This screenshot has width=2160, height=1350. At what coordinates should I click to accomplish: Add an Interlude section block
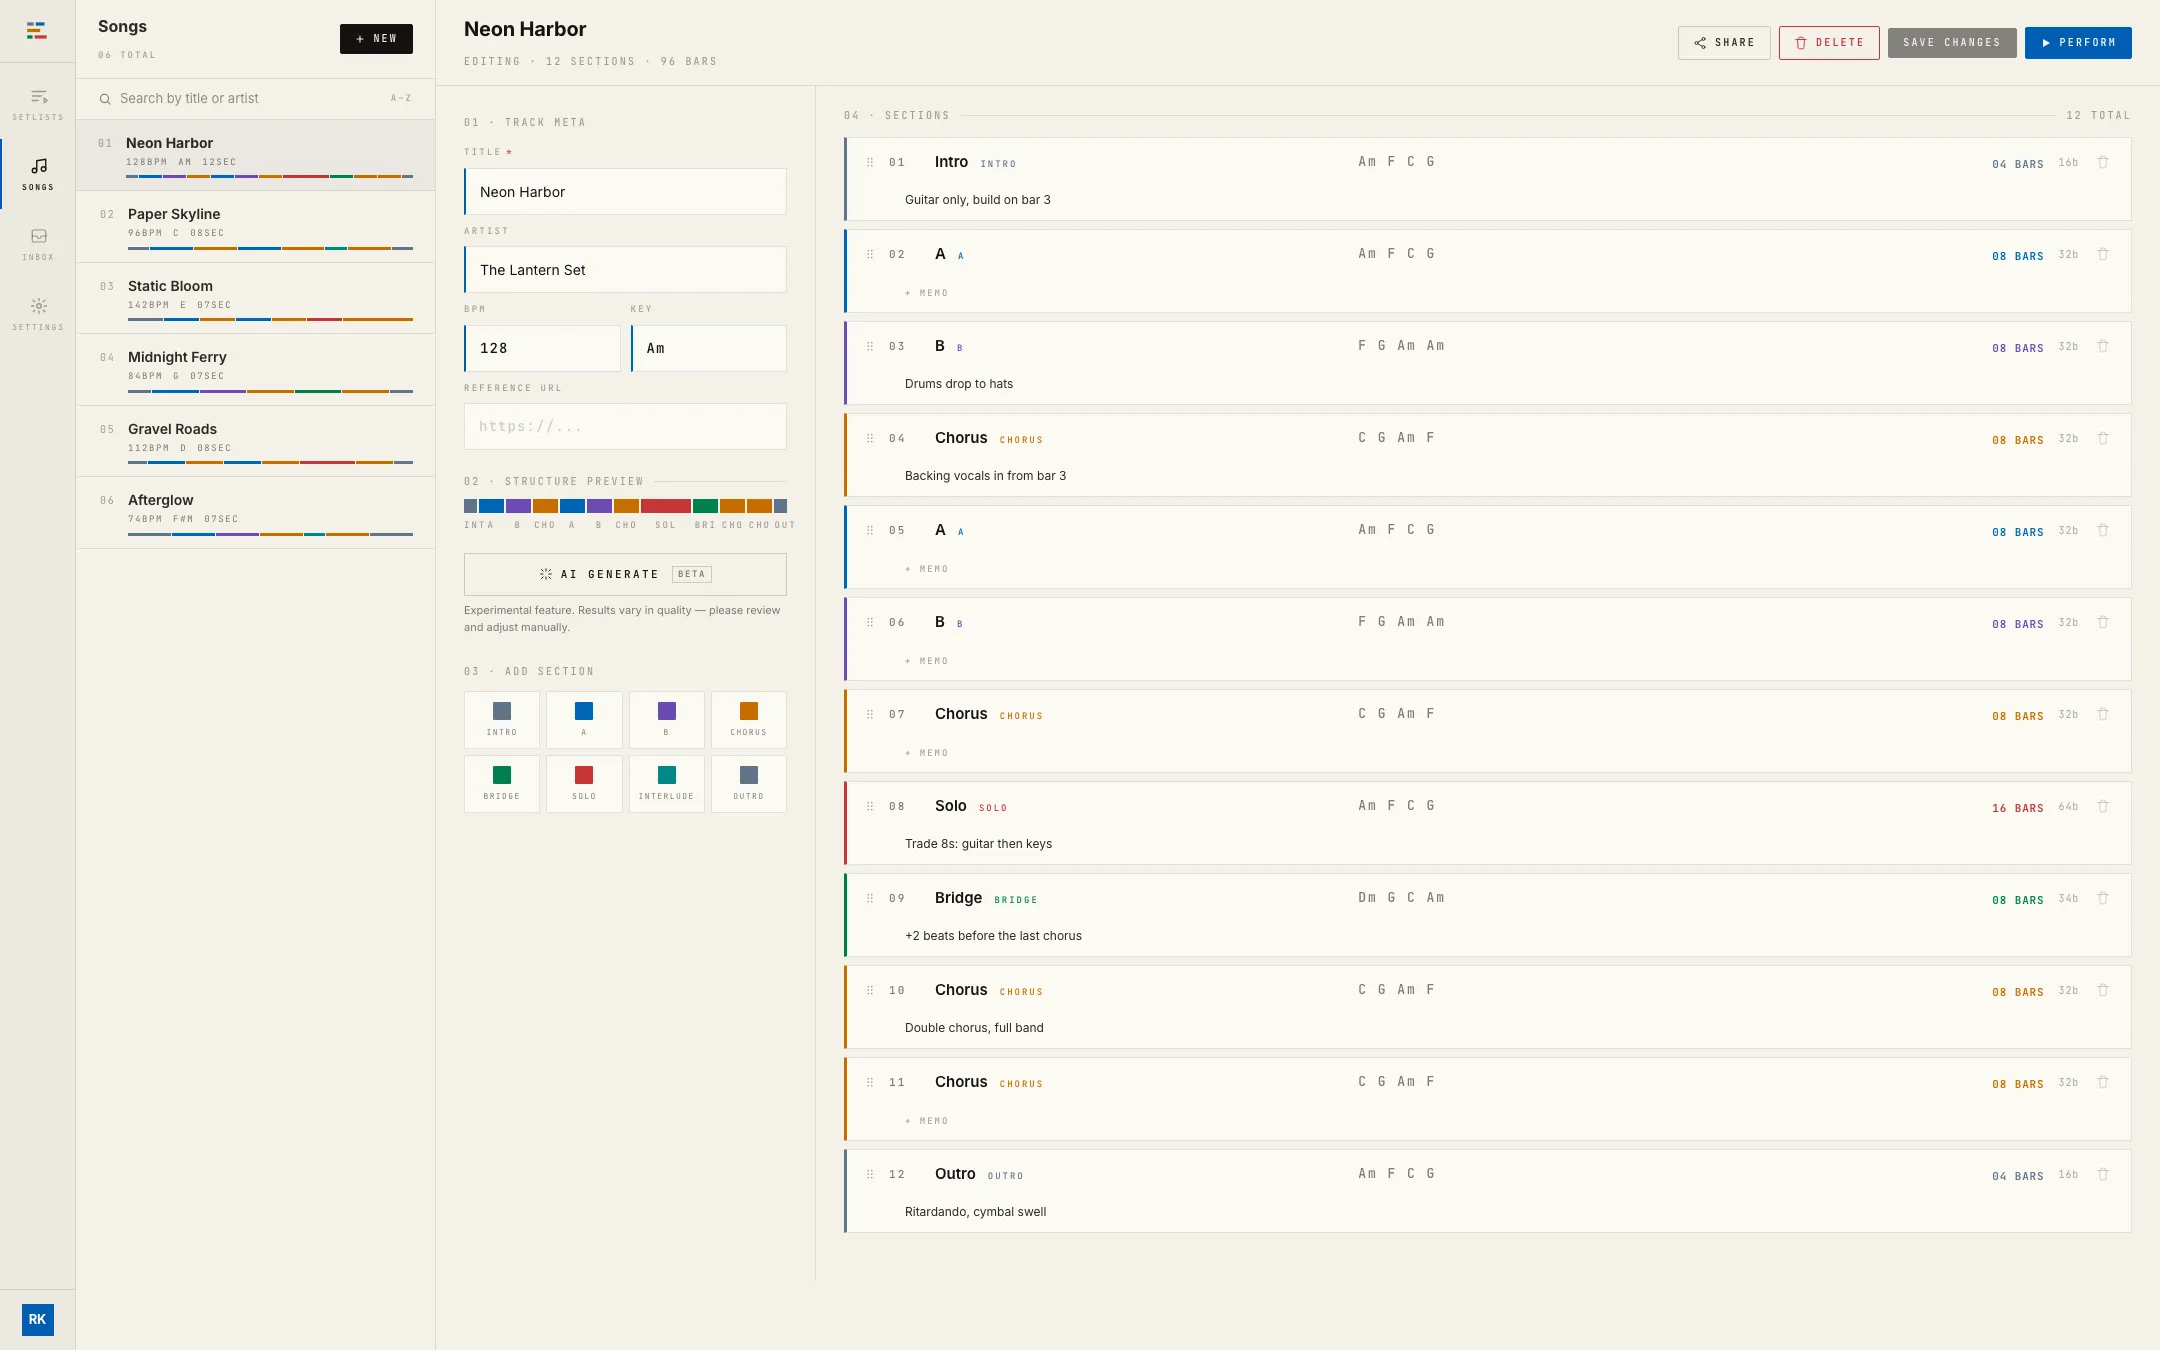click(667, 784)
